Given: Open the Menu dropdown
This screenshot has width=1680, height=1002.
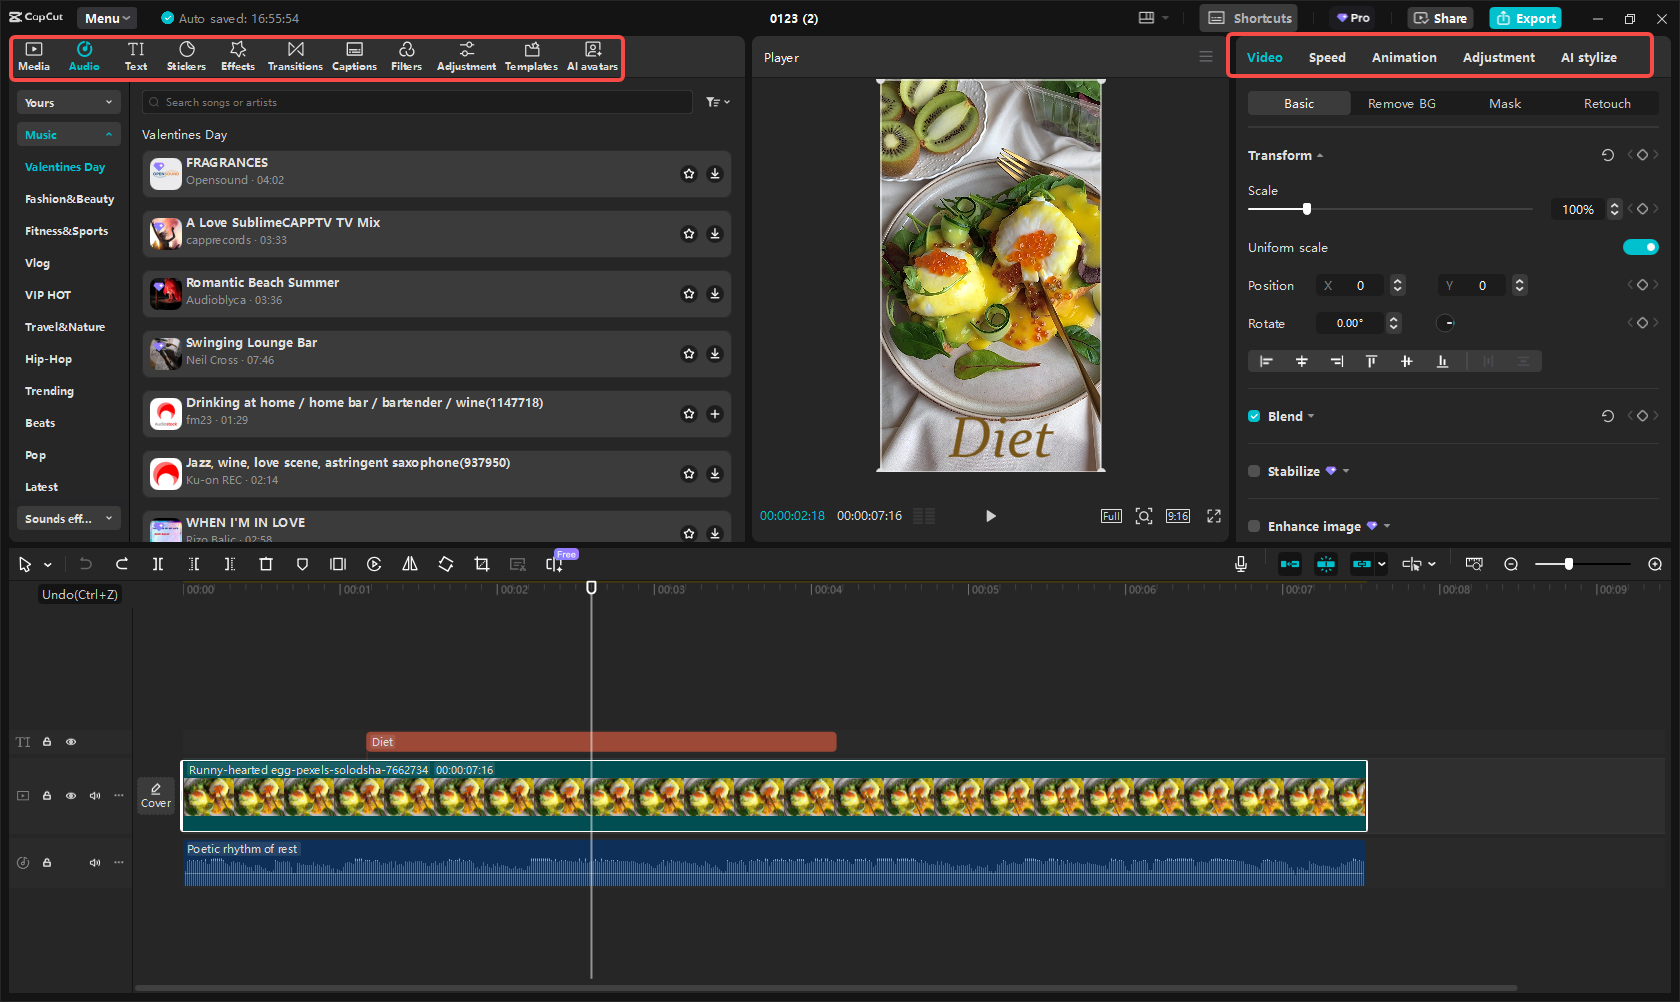Looking at the screenshot, I should 107,18.
